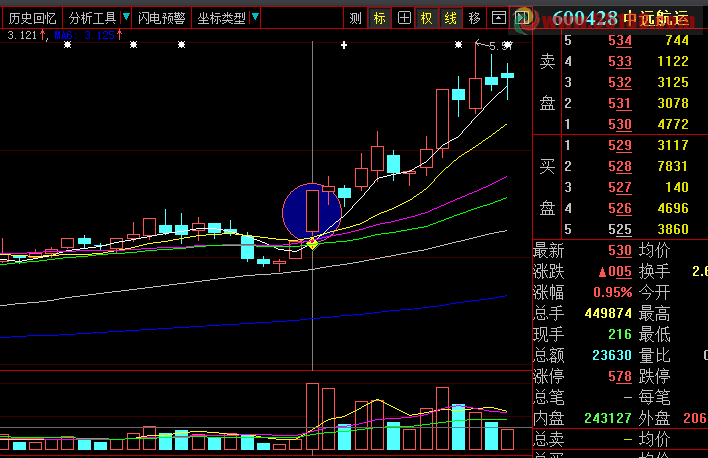708x458 pixels.
Task: Toggle the 权 ex-rights adjustment button
Action: pyautogui.click(x=426, y=18)
